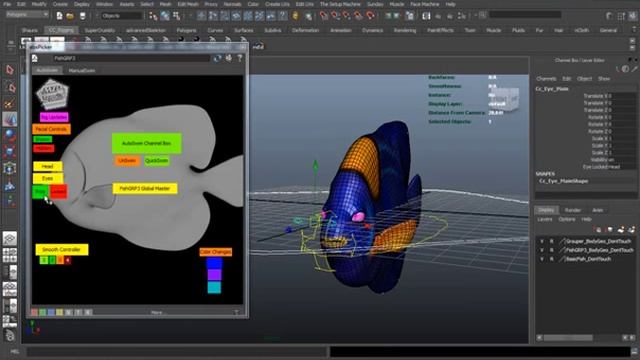This screenshot has width=640, height=360.
Task: Pick the blue swatch under Color Changer
Action: pyautogui.click(x=214, y=263)
